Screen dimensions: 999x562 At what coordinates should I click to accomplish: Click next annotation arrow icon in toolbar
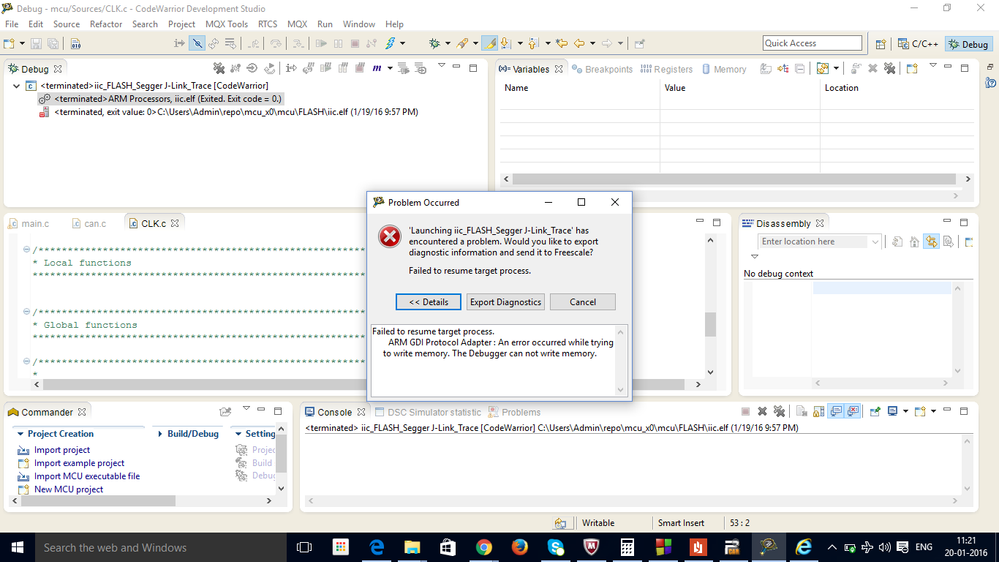tap(505, 43)
